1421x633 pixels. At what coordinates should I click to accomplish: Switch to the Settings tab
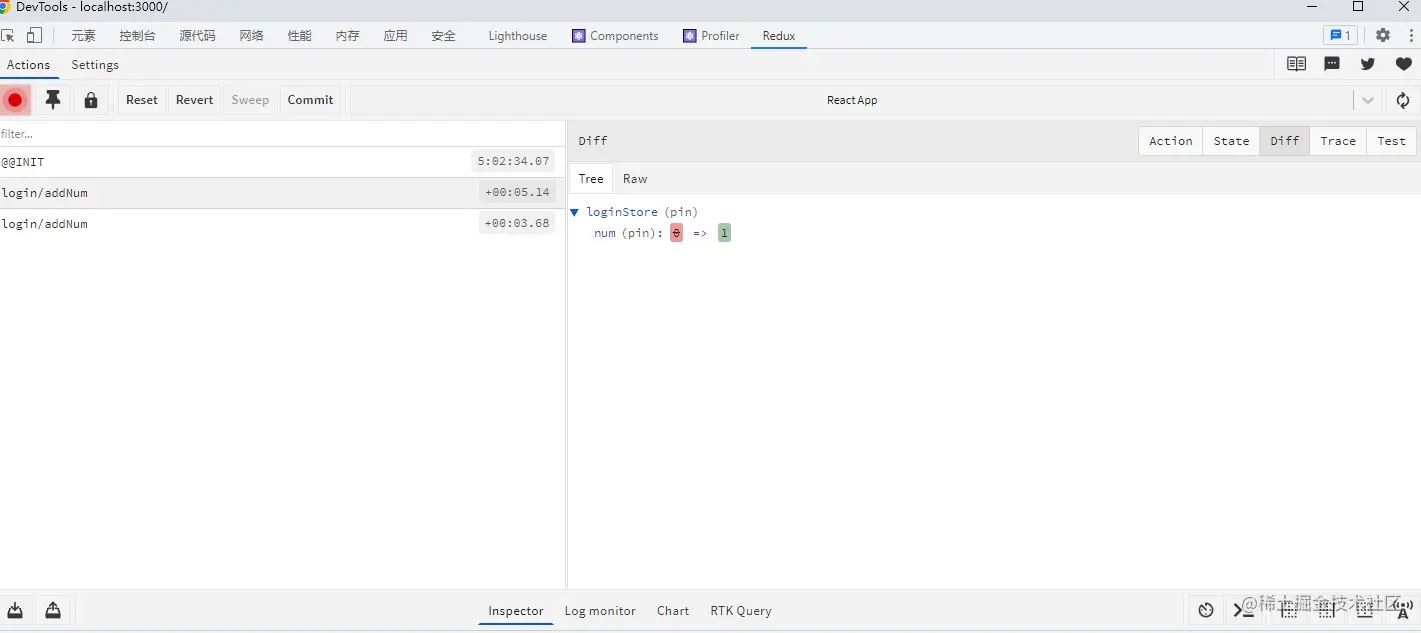[95, 65]
